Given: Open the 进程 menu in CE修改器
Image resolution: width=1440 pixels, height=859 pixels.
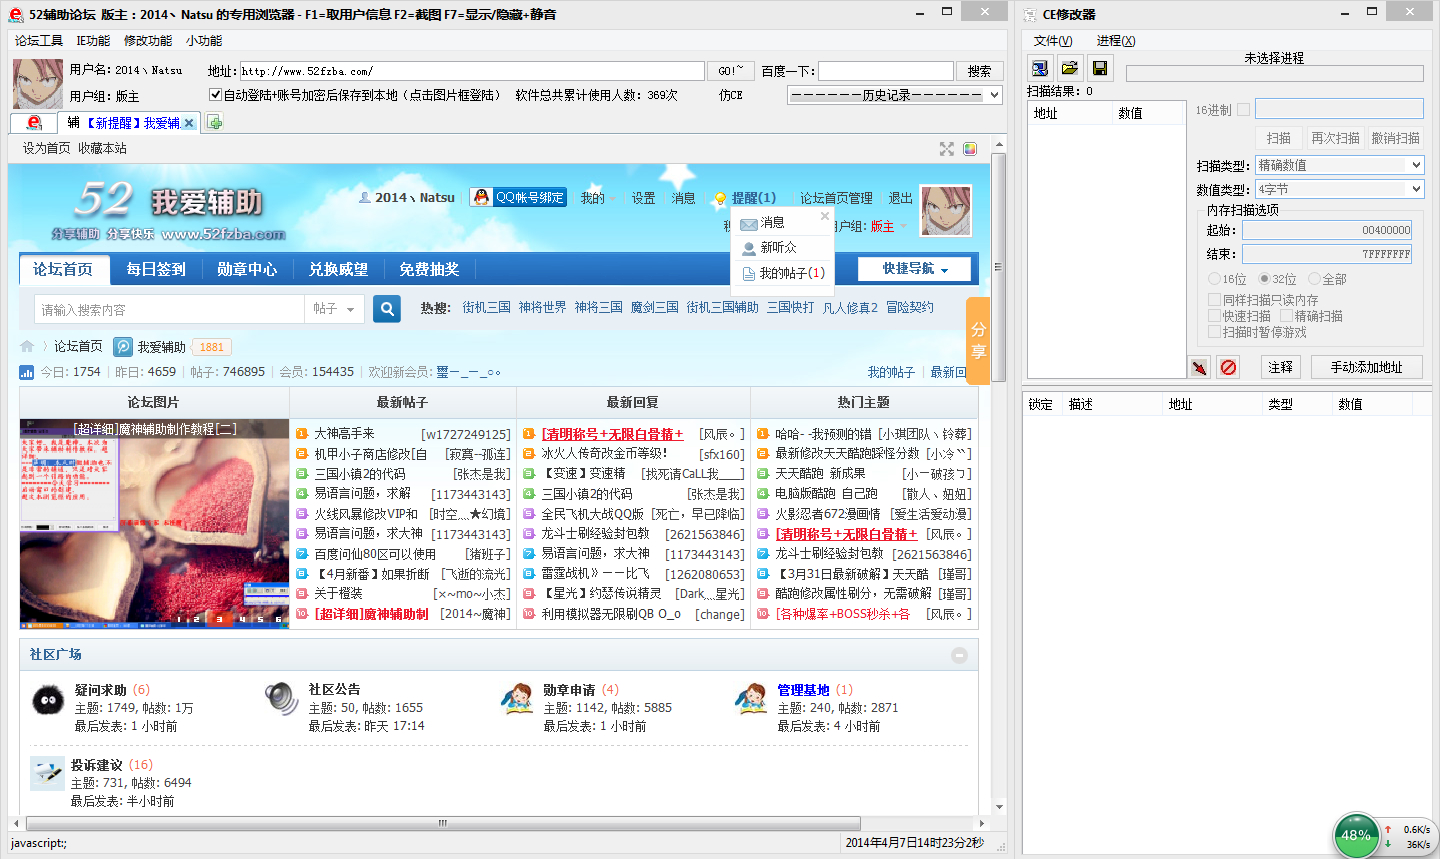Looking at the screenshot, I should coord(1116,41).
